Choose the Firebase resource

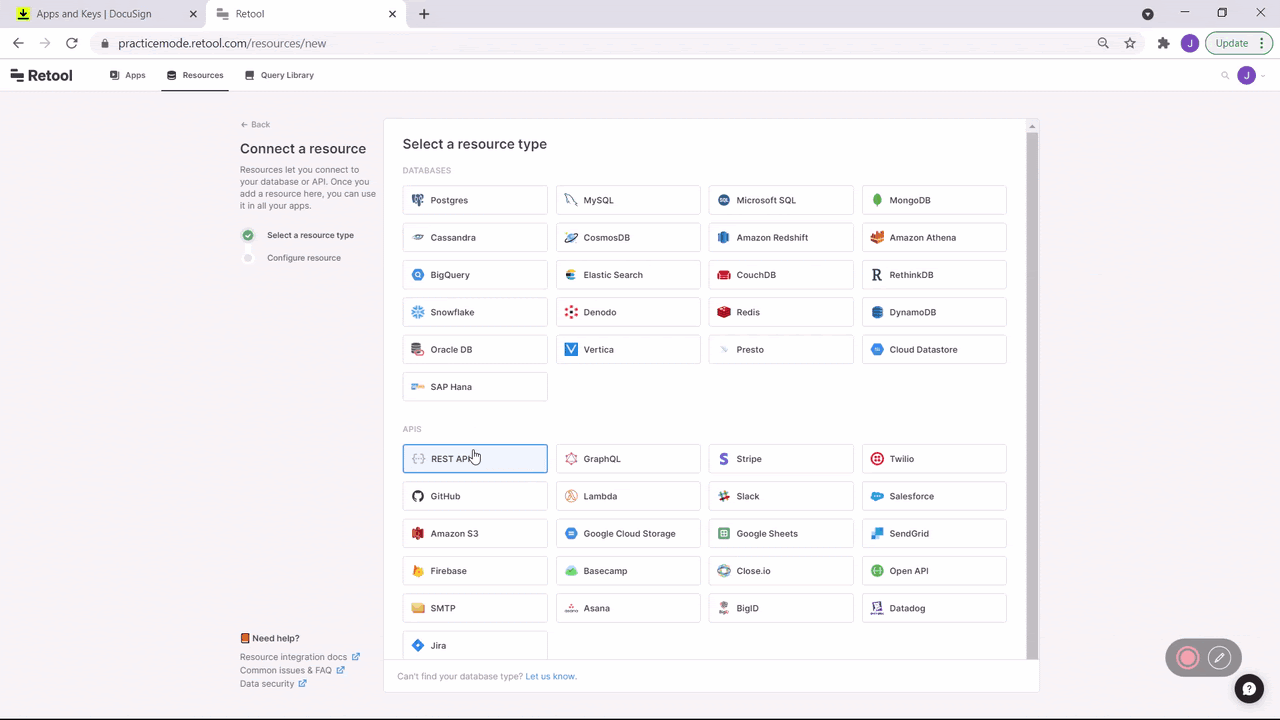pos(475,571)
